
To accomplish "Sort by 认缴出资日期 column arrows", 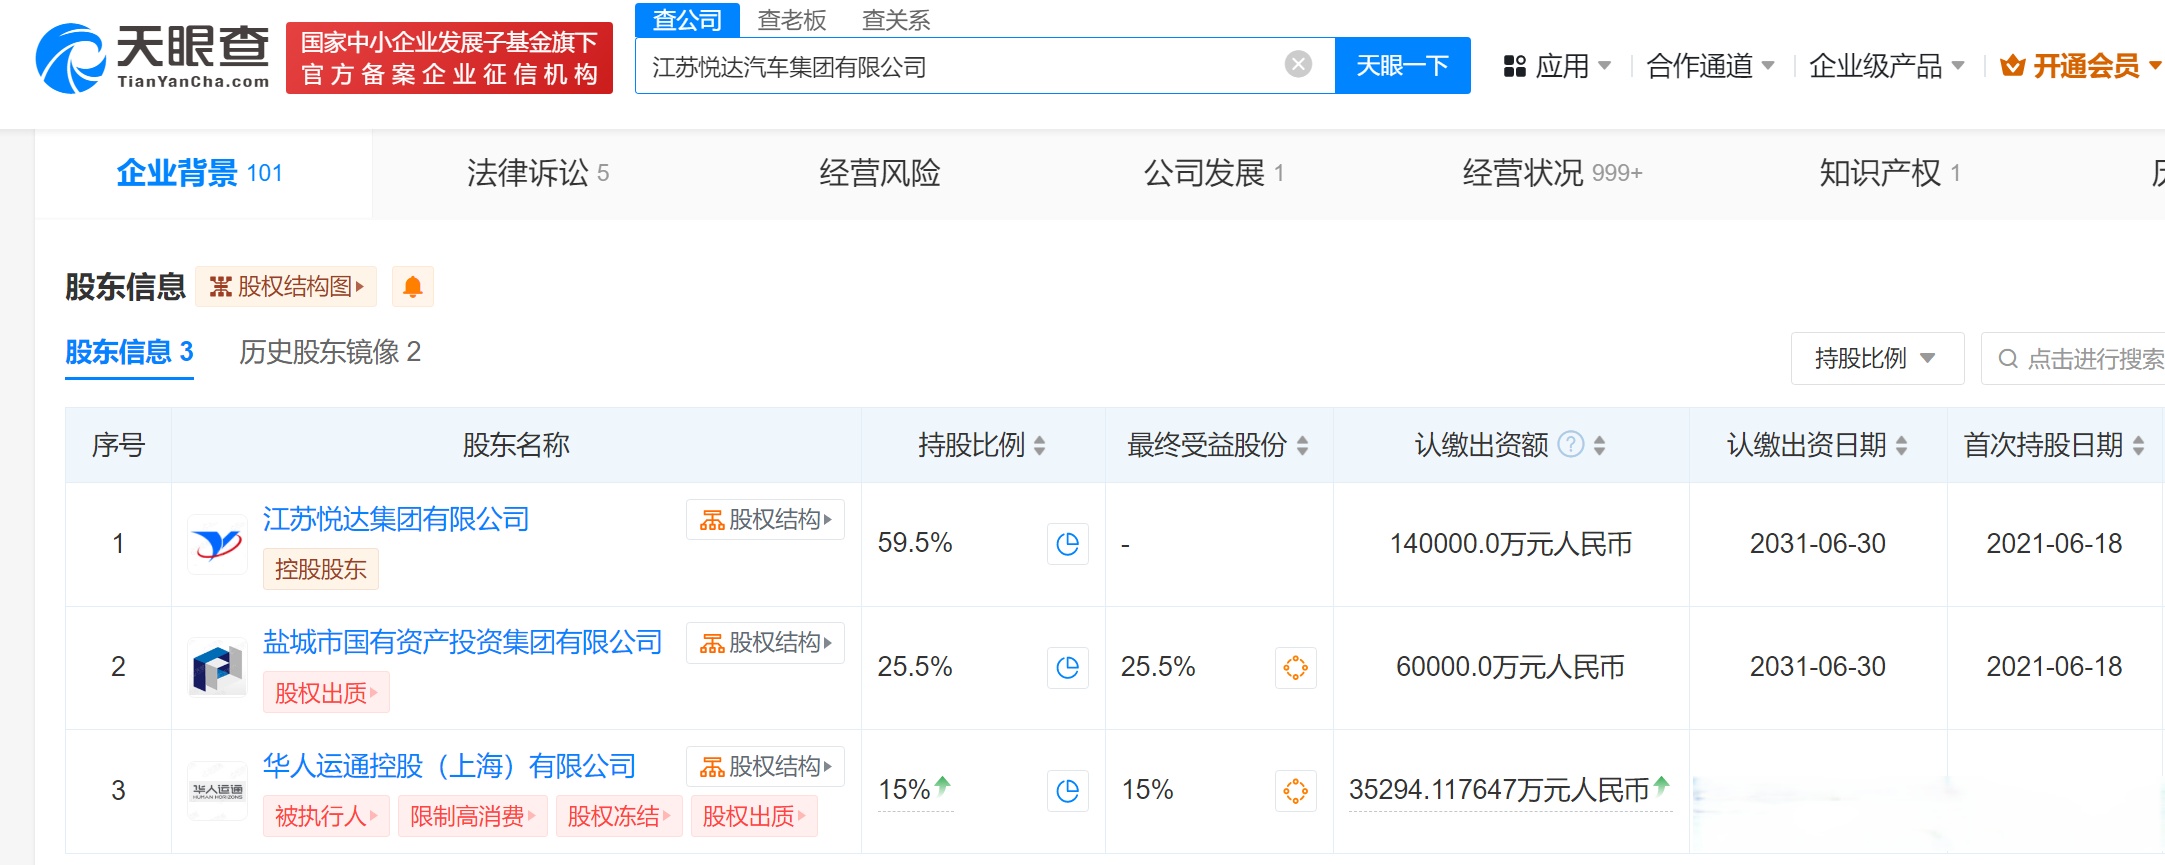I will pos(1901,445).
